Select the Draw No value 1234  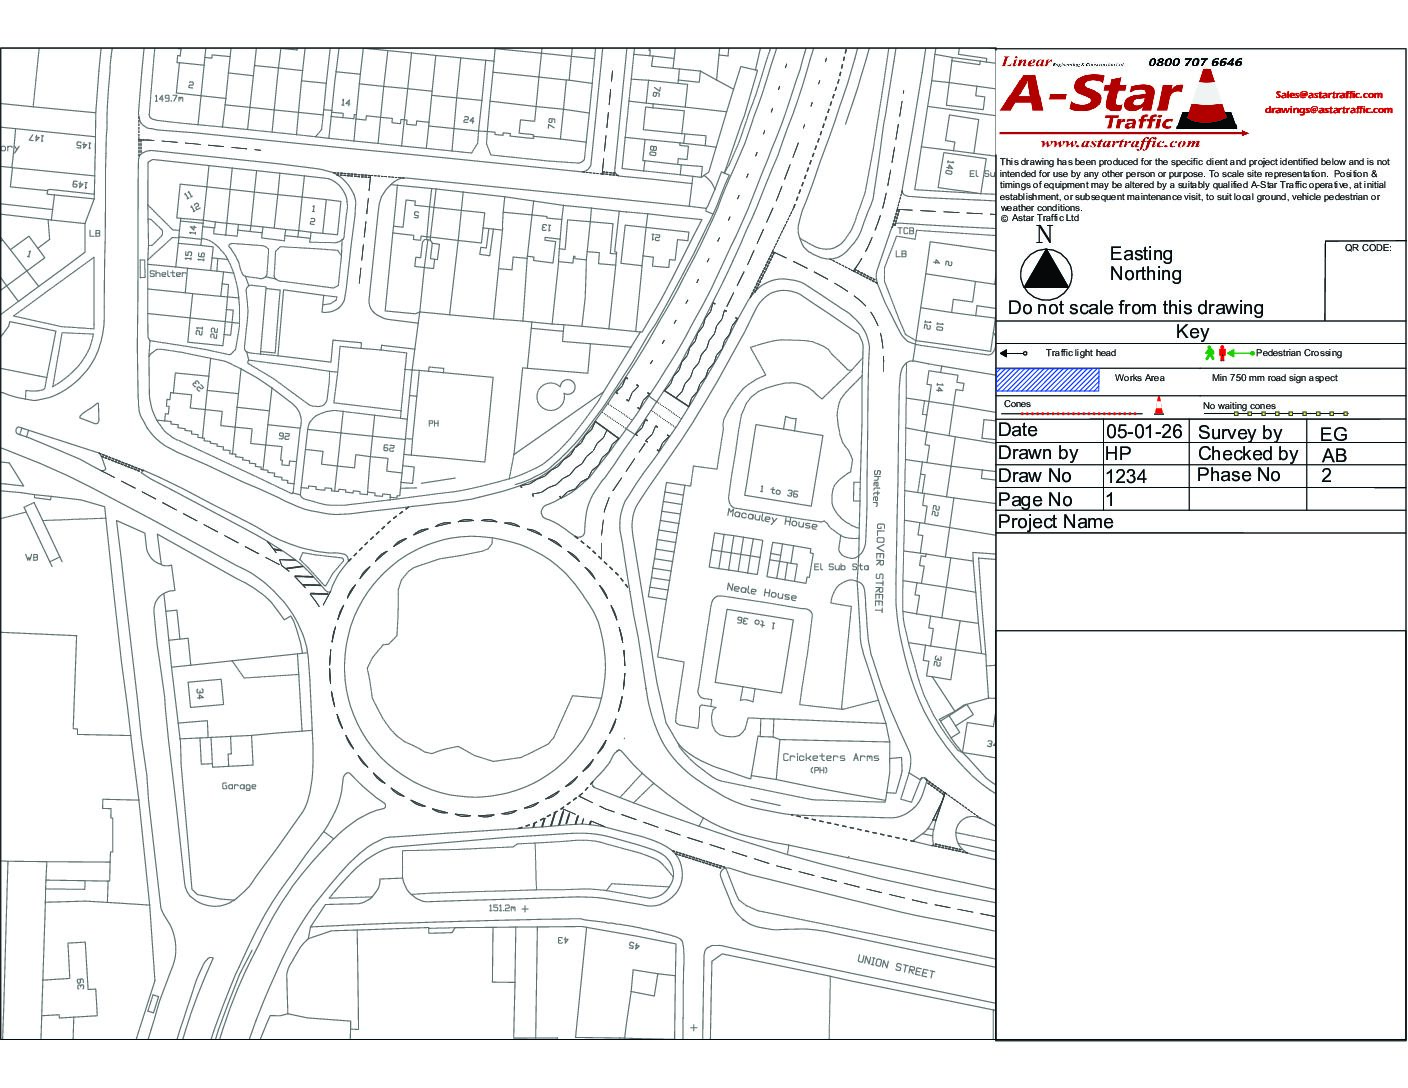coord(1126,476)
